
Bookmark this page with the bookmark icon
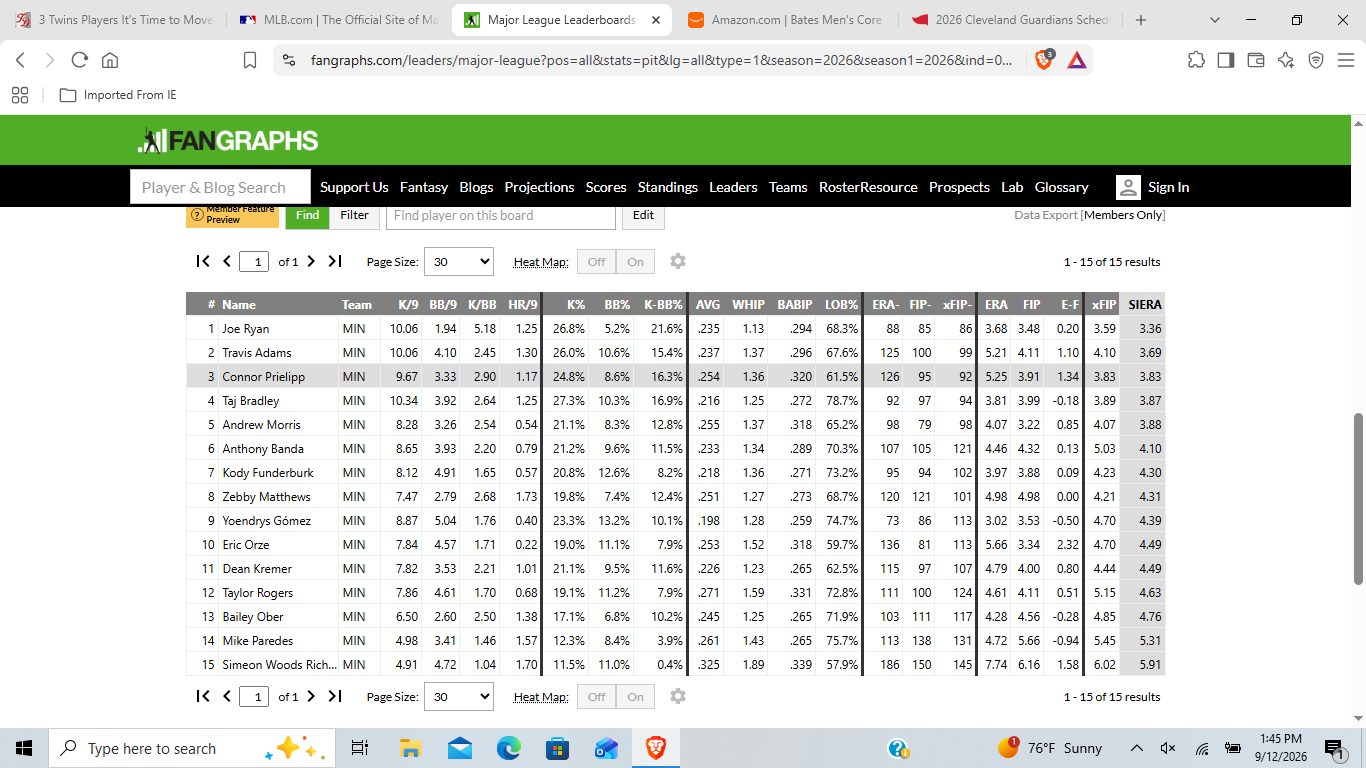[250, 60]
